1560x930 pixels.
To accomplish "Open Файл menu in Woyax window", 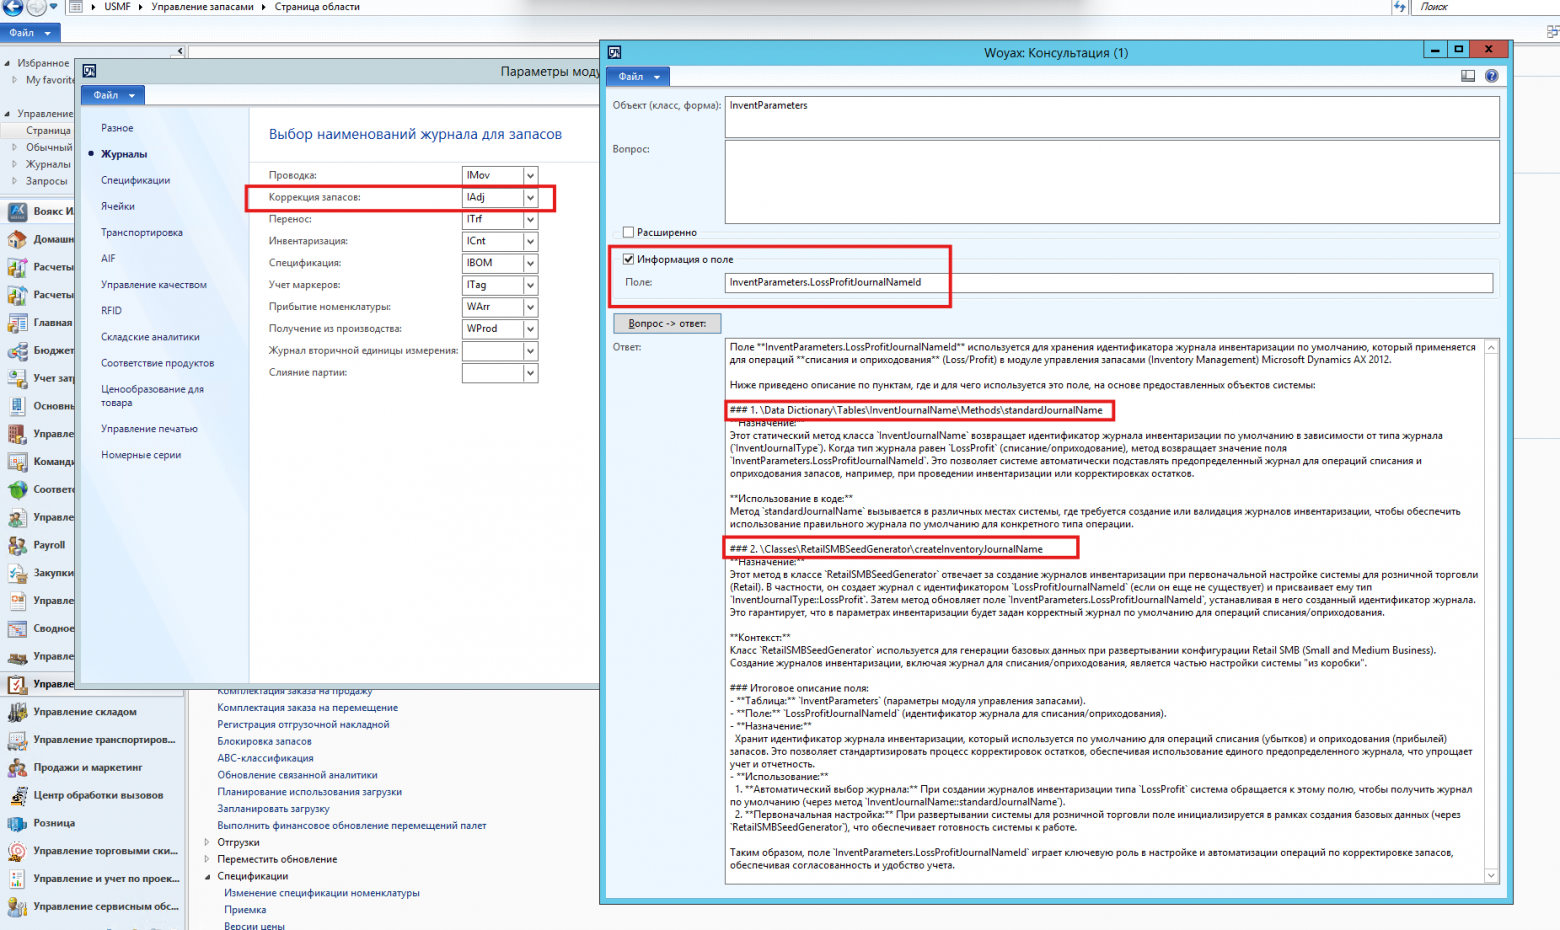I will pos(639,77).
